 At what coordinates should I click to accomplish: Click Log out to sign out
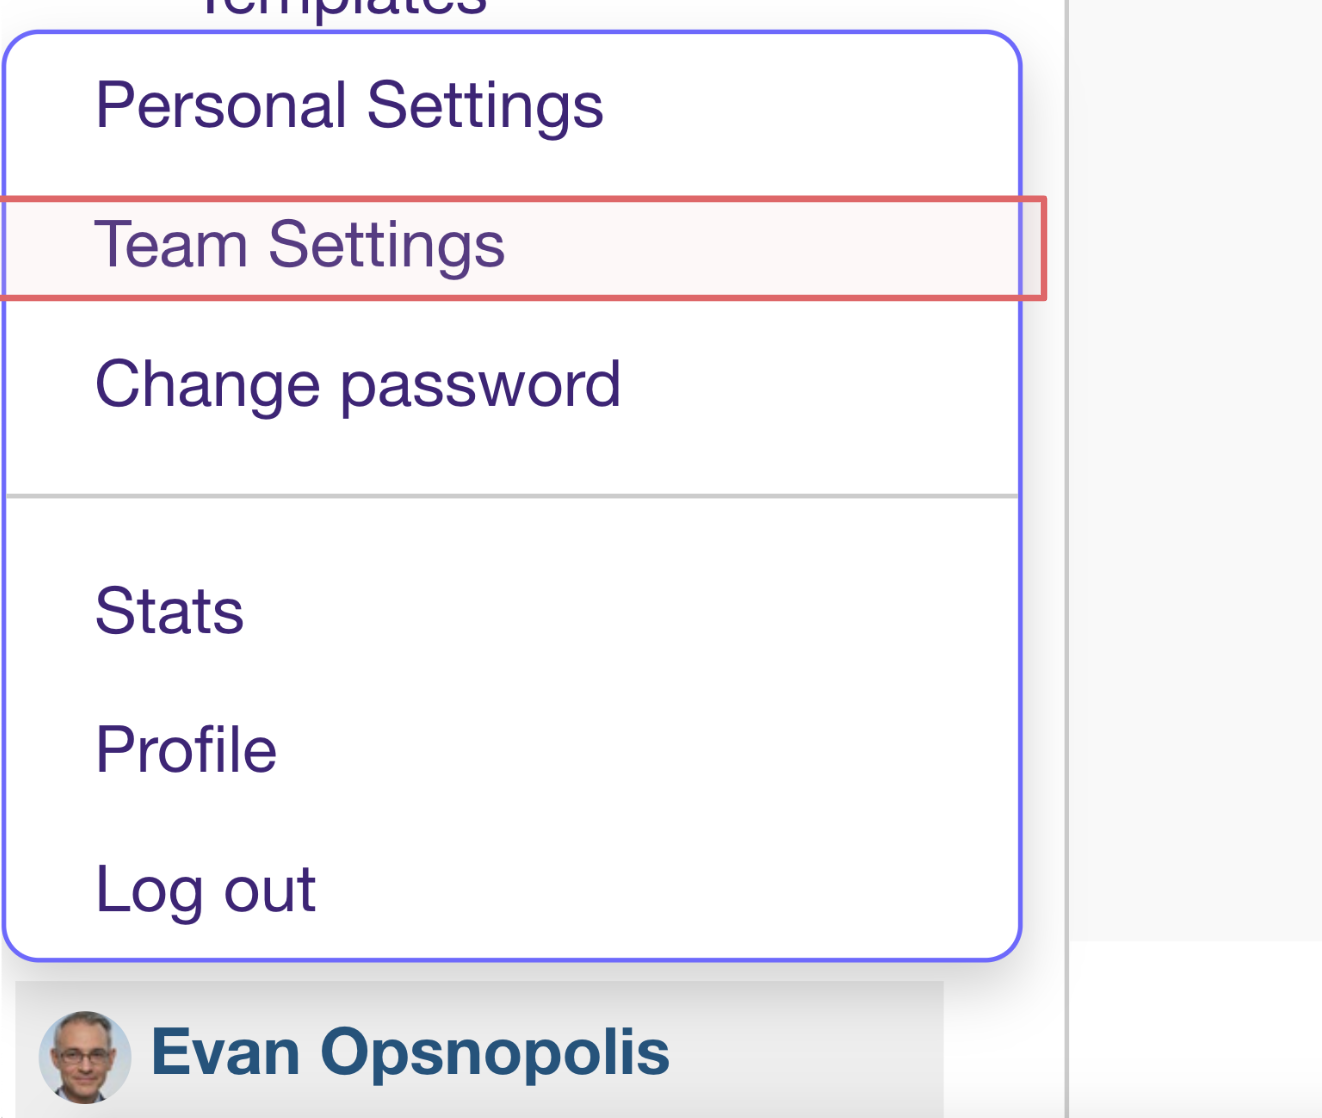(205, 890)
